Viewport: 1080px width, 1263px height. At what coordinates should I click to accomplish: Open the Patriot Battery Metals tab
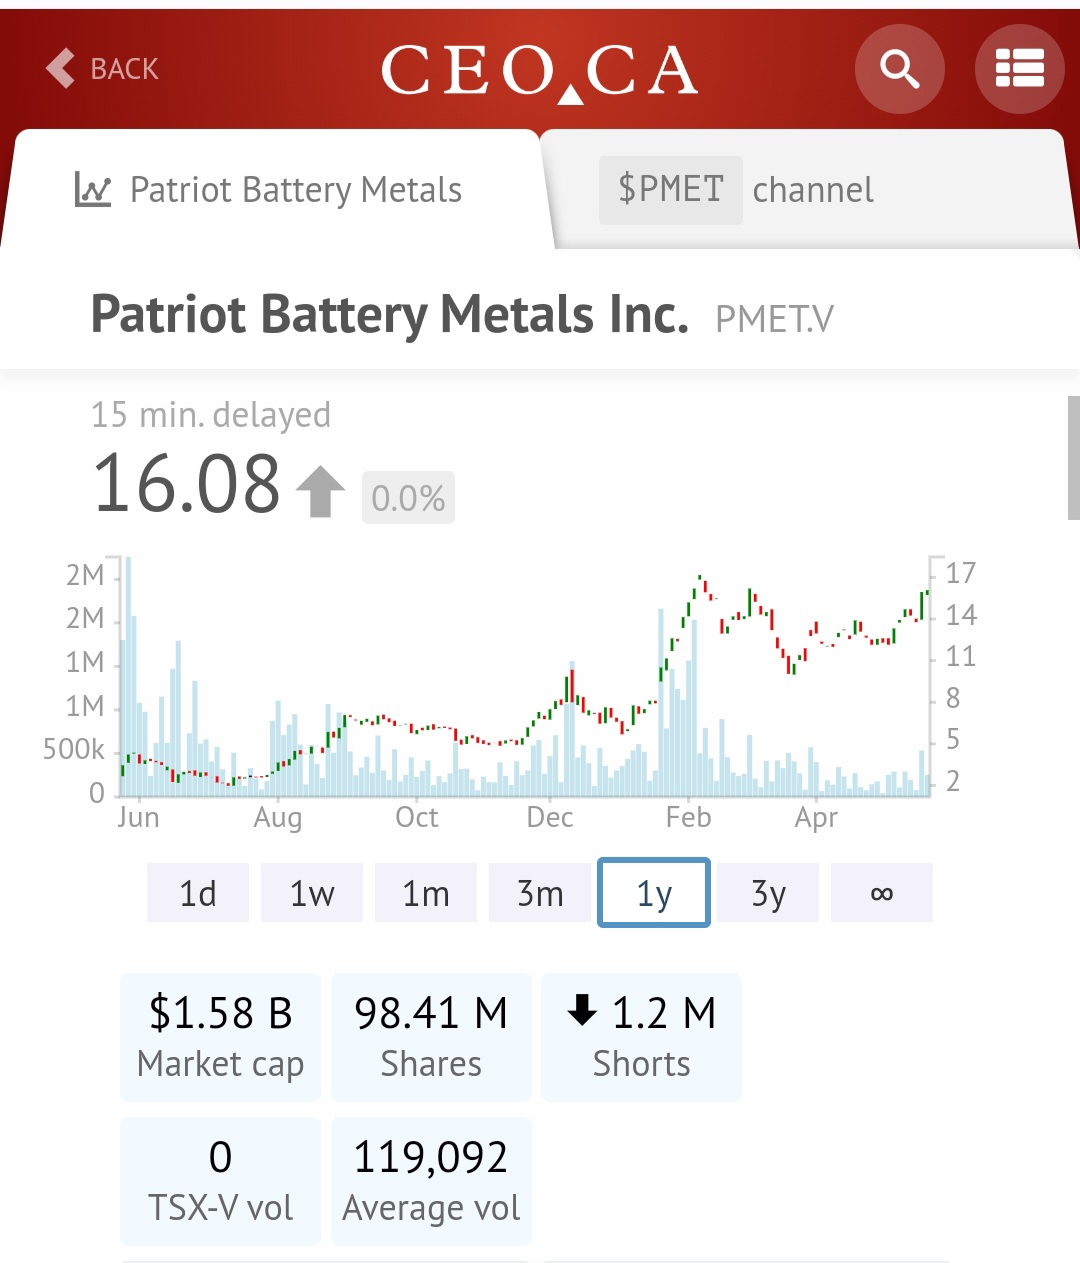[x=277, y=189]
